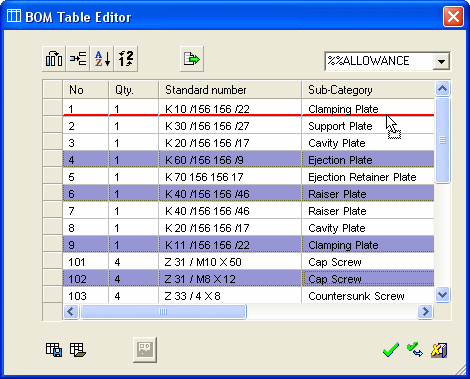The image size is (470, 379).
Task: Click the Raiser Plate cell in row 7
Action: point(368,211)
